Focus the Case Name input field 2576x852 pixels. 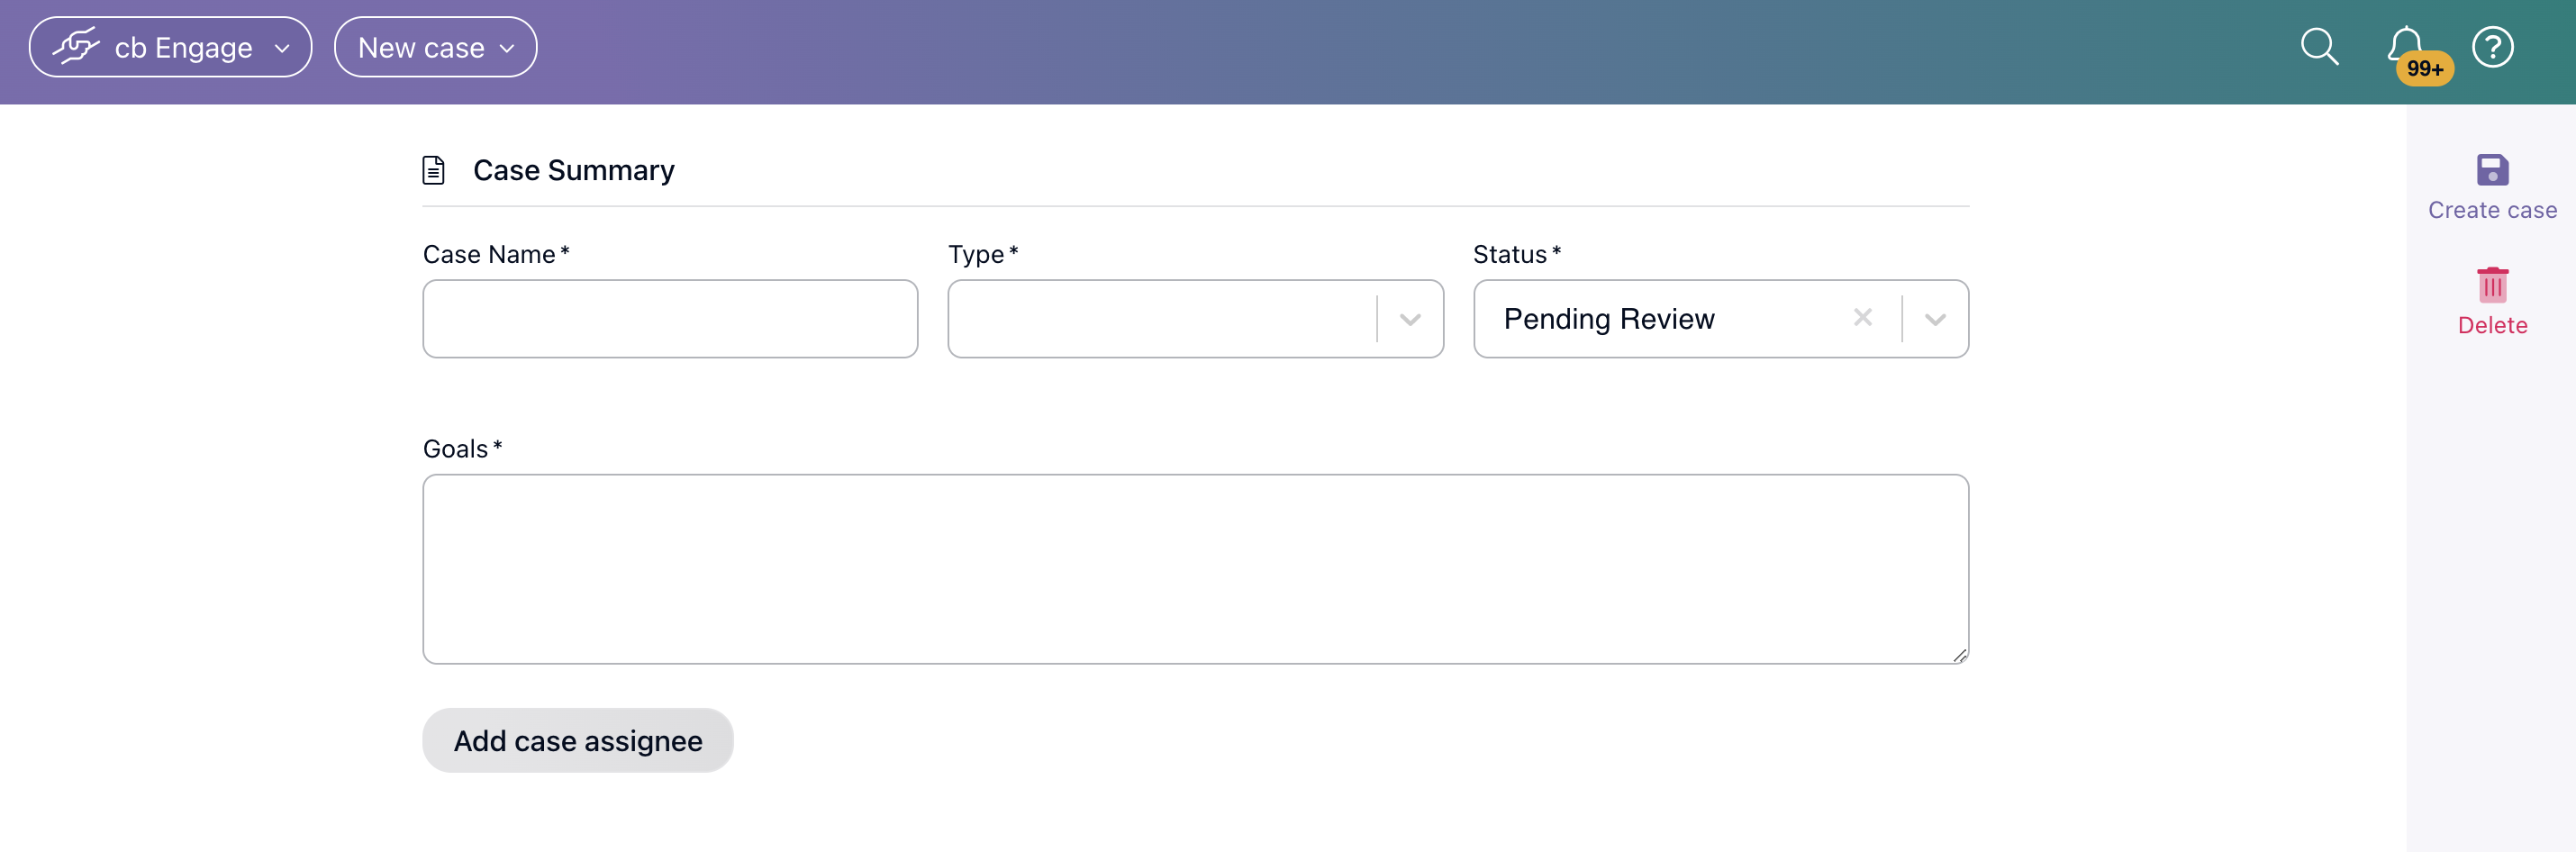(670, 319)
